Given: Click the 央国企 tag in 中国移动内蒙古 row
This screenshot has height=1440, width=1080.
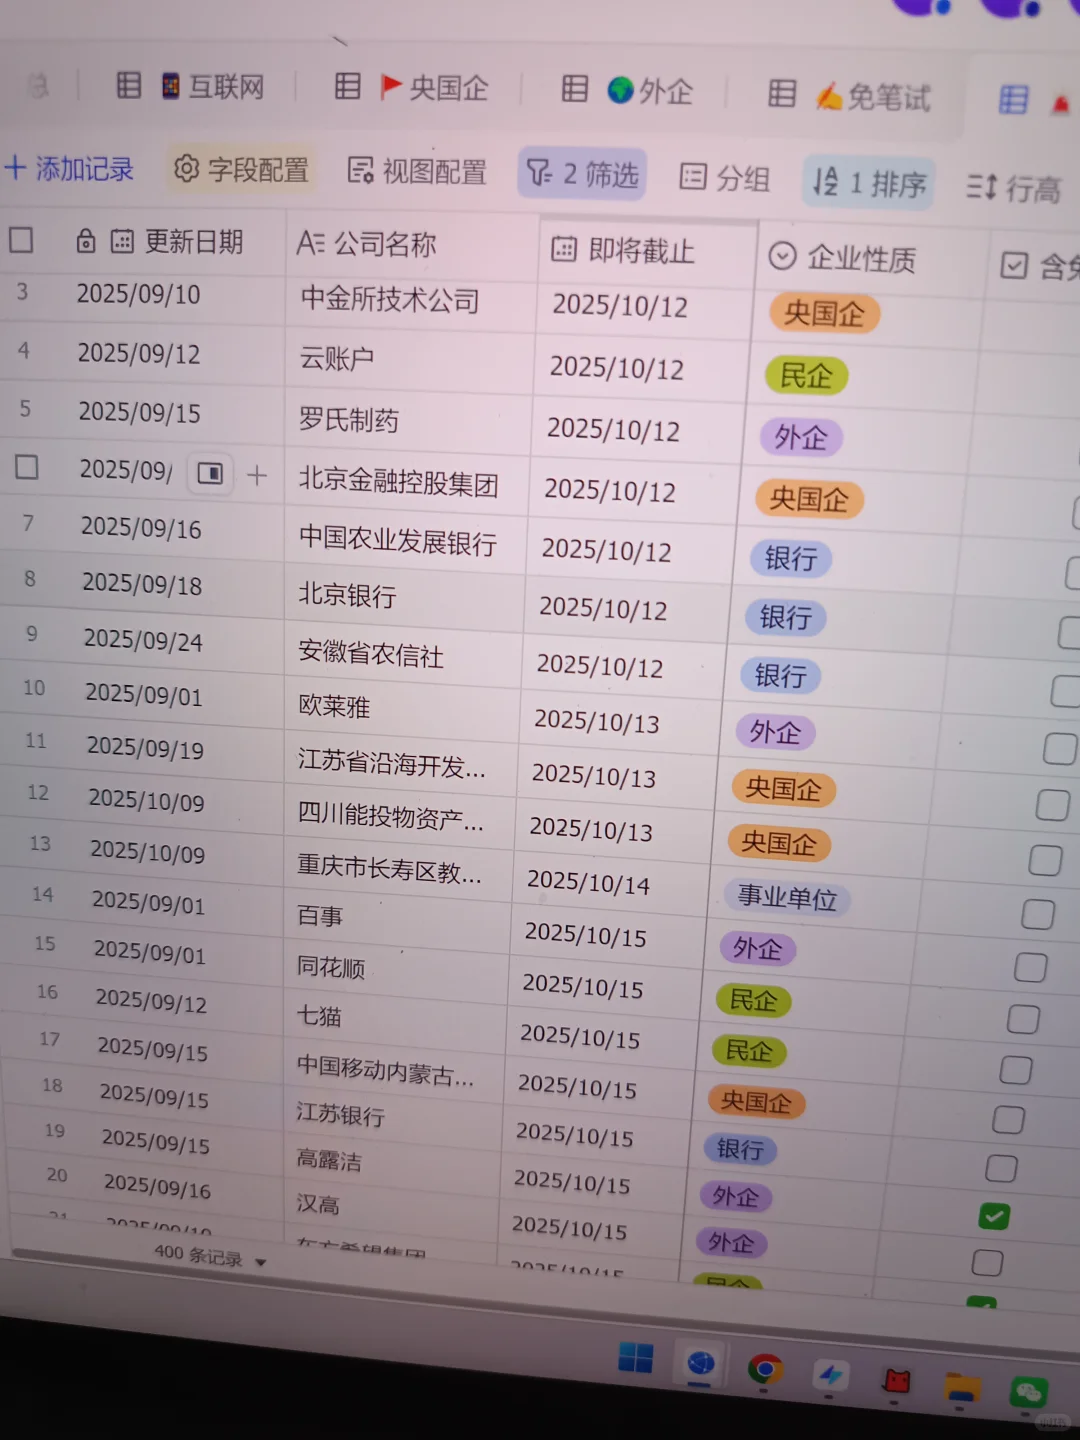Looking at the screenshot, I should pos(756,1102).
